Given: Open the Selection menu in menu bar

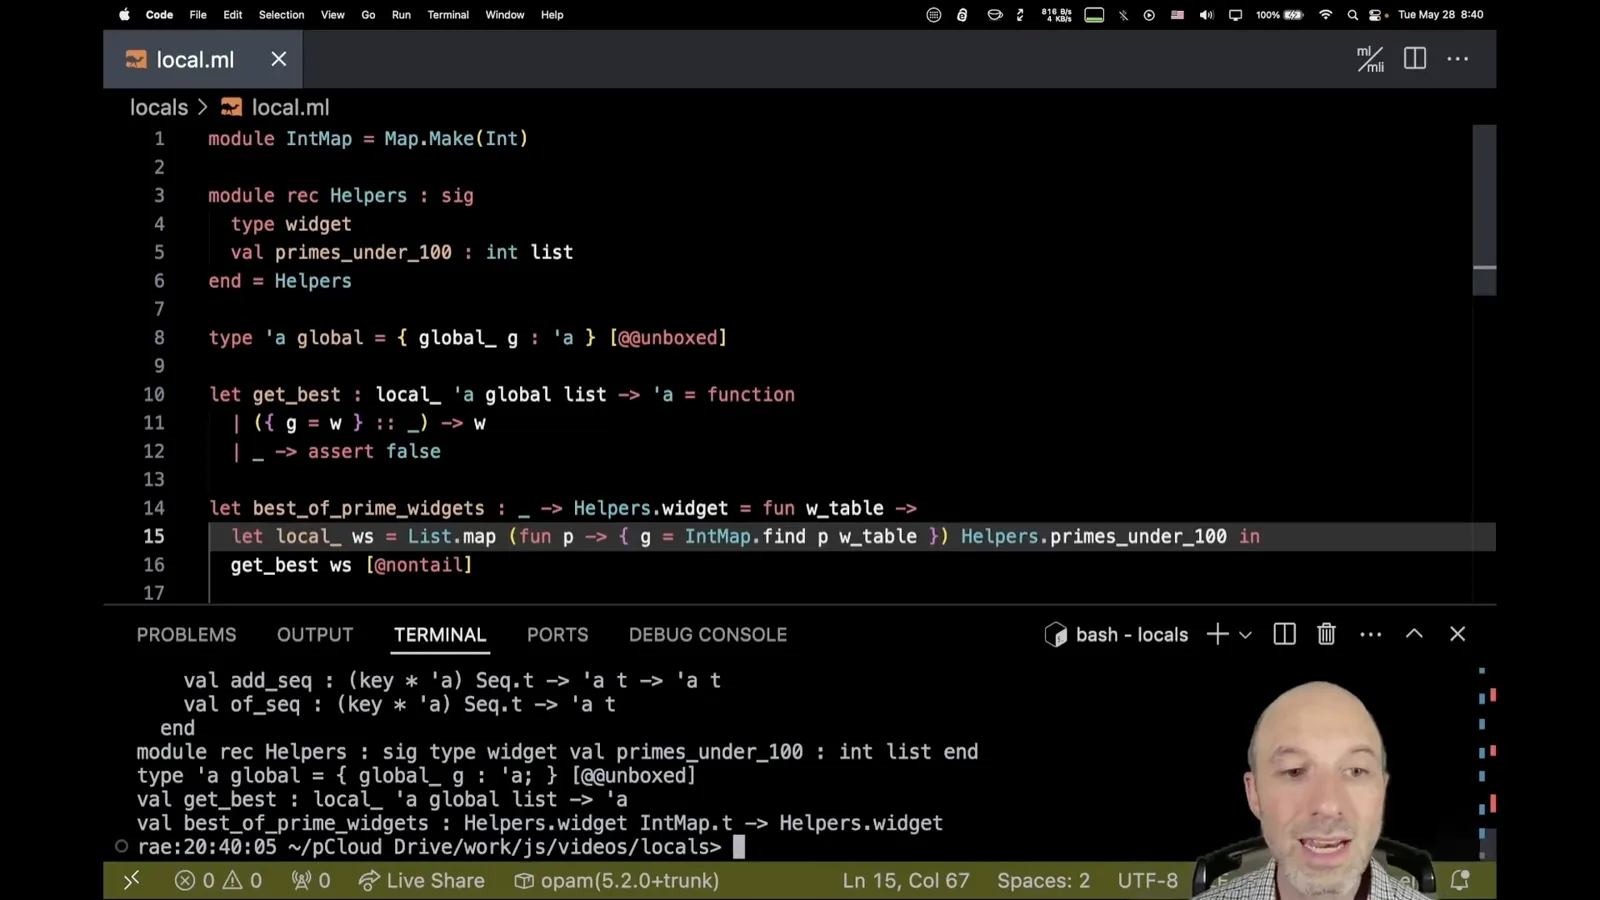Looking at the screenshot, I should 281,15.
